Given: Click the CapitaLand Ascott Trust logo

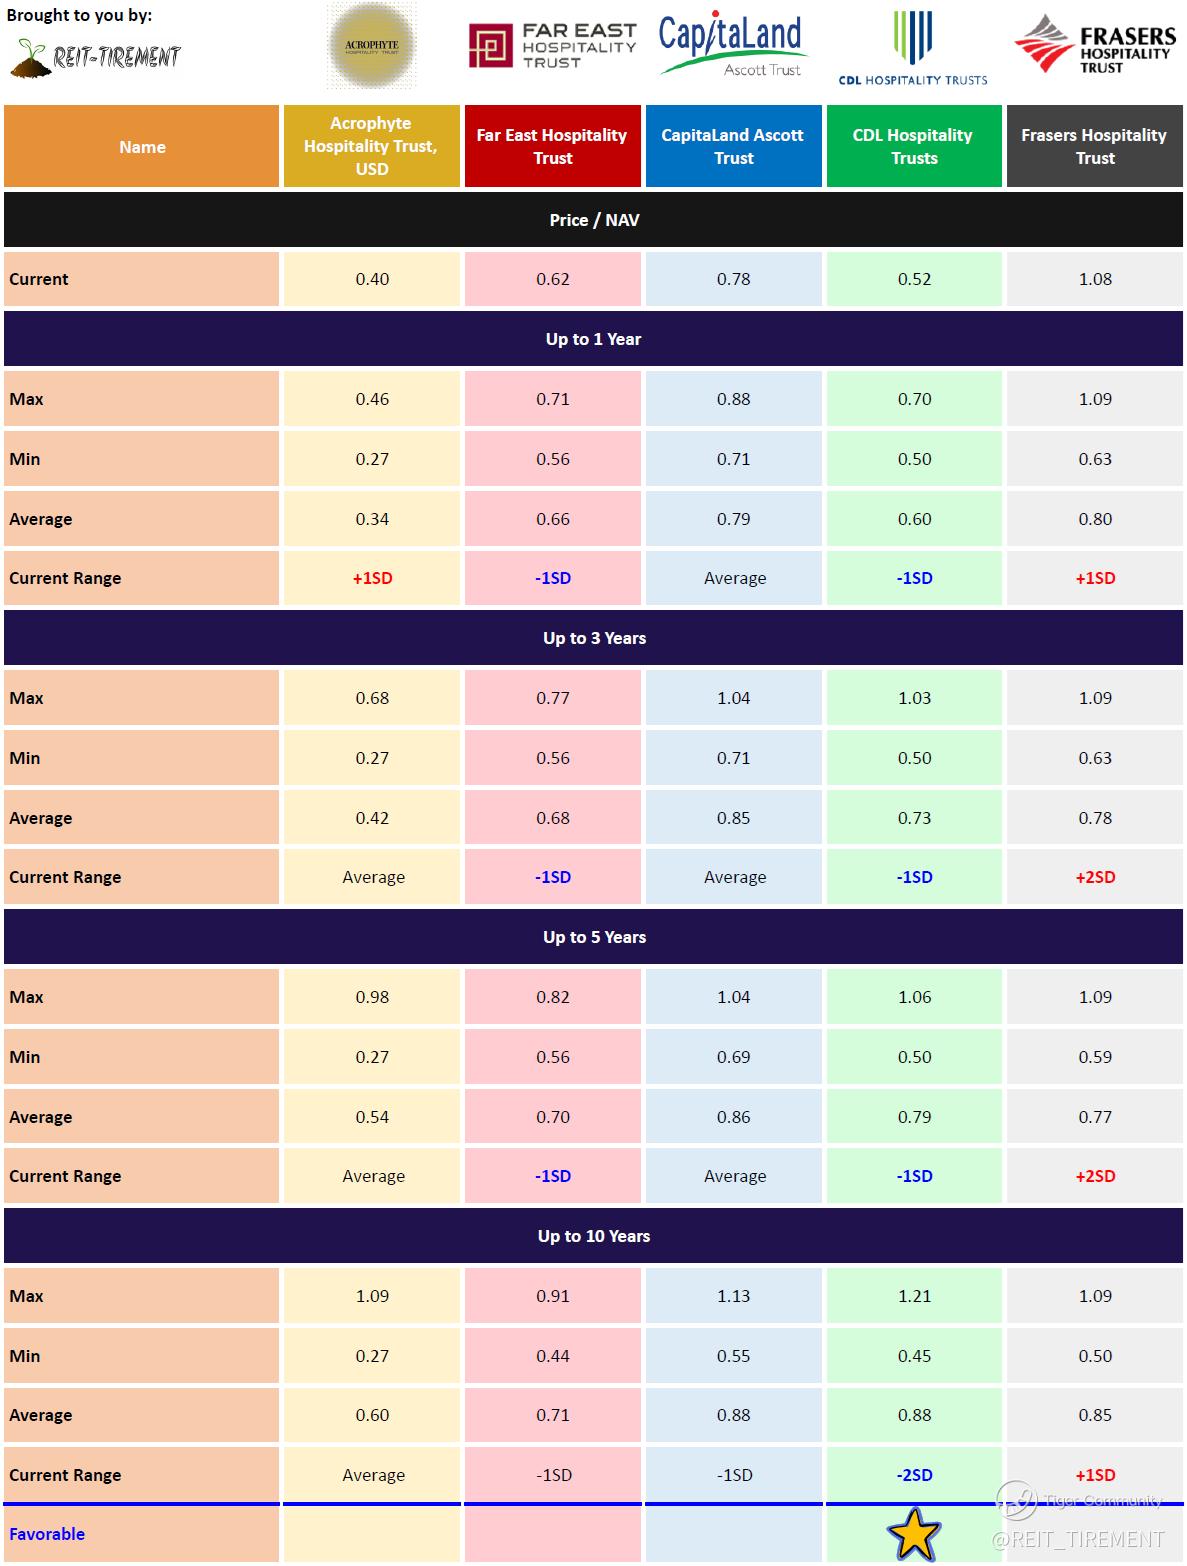Looking at the screenshot, I should [x=733, y=46].
